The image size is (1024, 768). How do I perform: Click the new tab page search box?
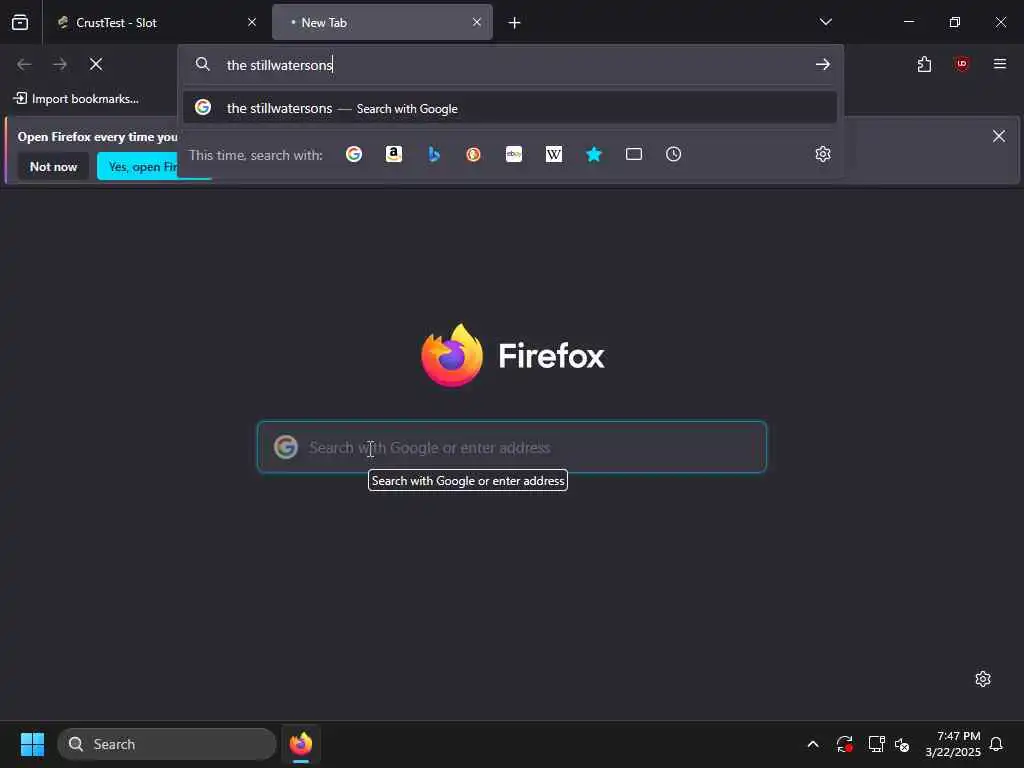point(512,447)
